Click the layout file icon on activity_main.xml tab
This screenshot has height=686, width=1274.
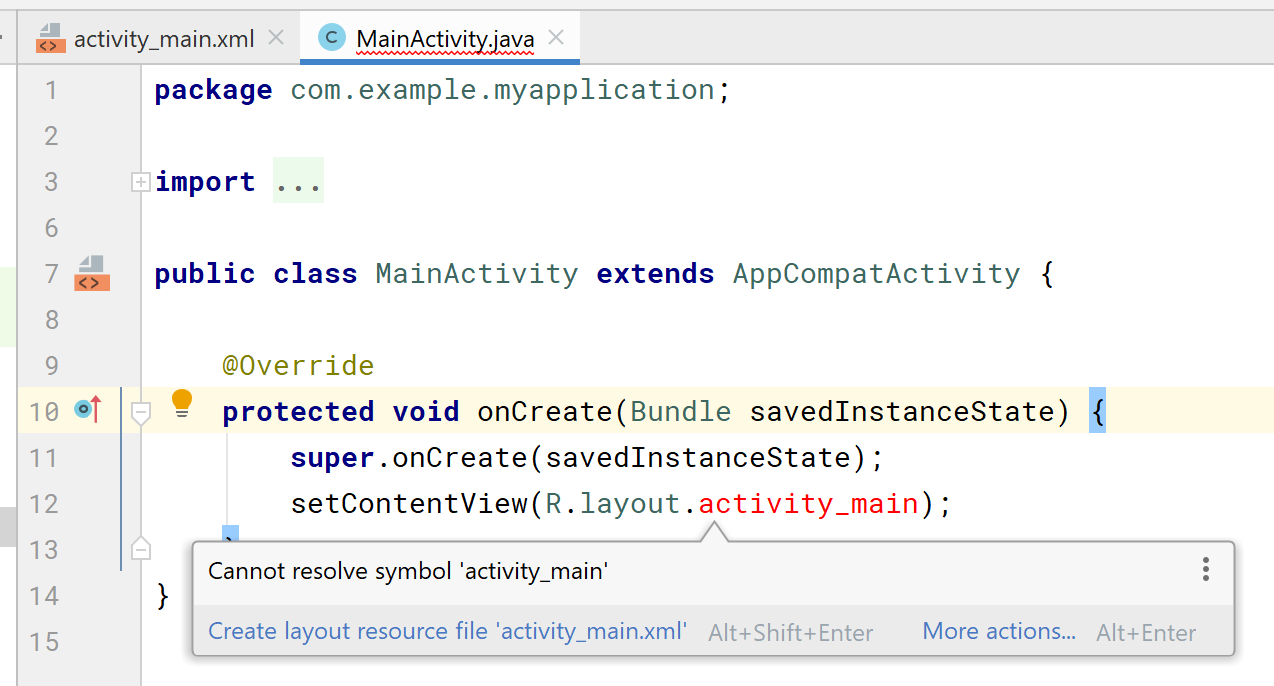50,39
